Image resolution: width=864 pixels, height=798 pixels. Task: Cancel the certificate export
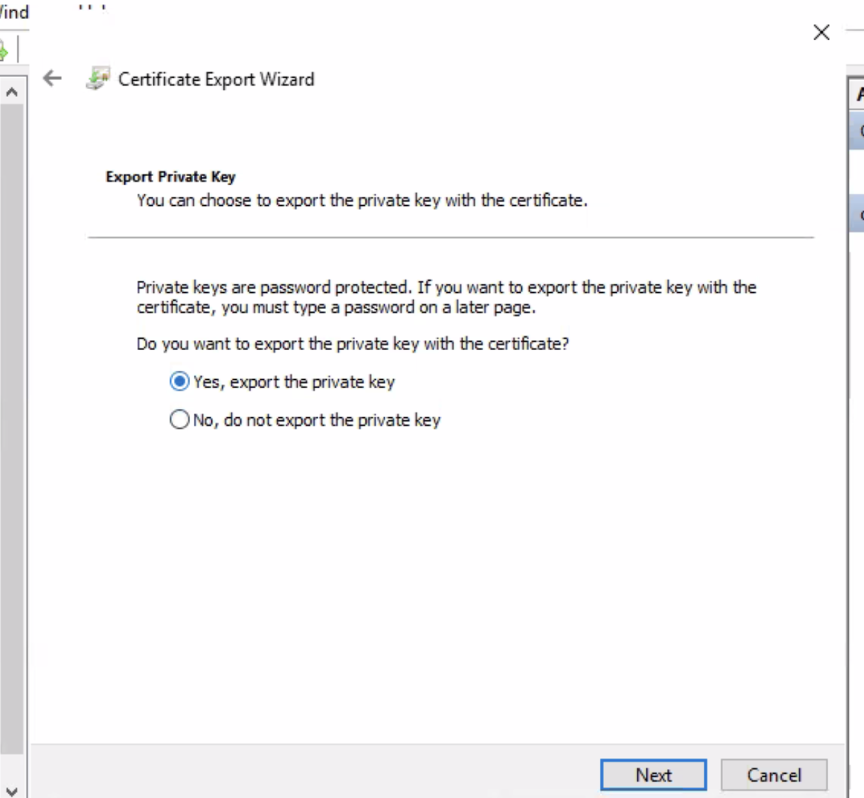coord(773,775)
